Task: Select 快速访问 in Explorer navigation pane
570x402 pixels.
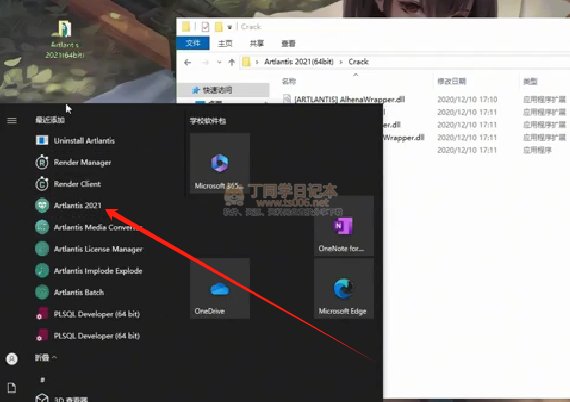Action: click(x=223, y=90)
